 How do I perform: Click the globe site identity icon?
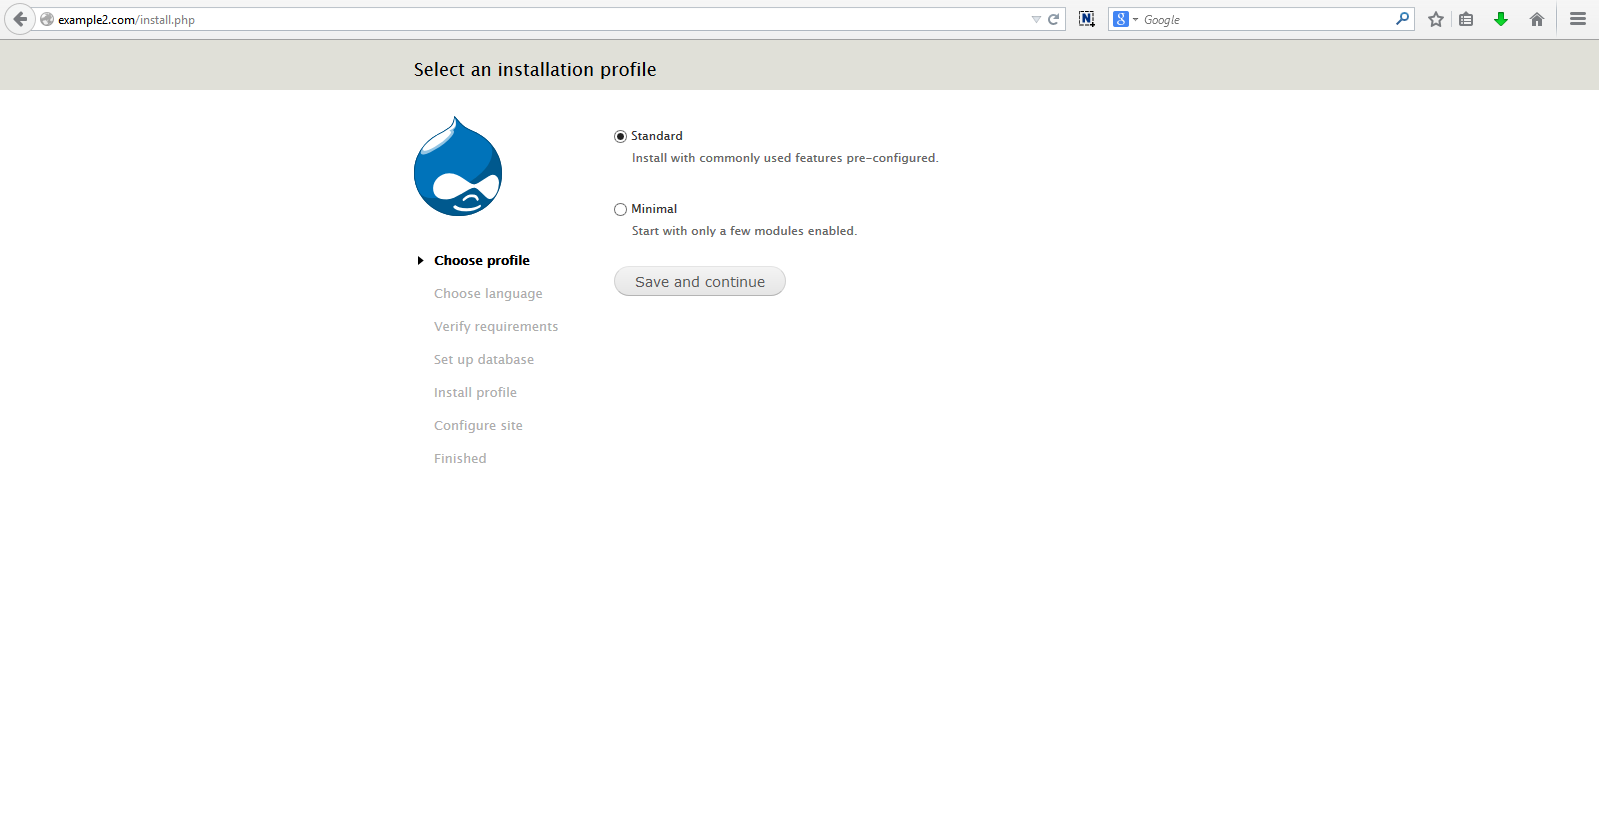pyautogui.click(x=47, y=19)
